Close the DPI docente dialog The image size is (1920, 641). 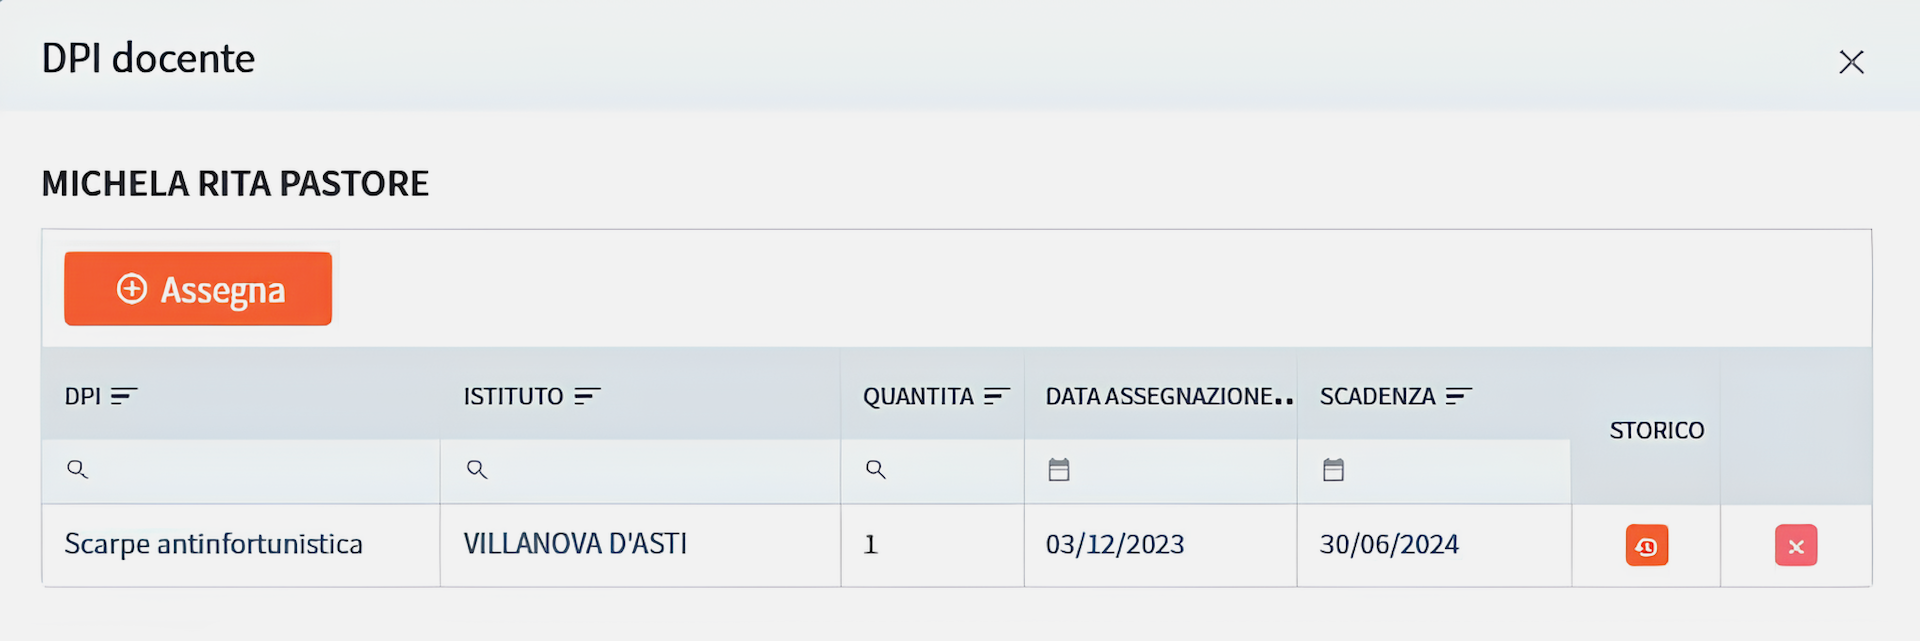[1851, 62]
